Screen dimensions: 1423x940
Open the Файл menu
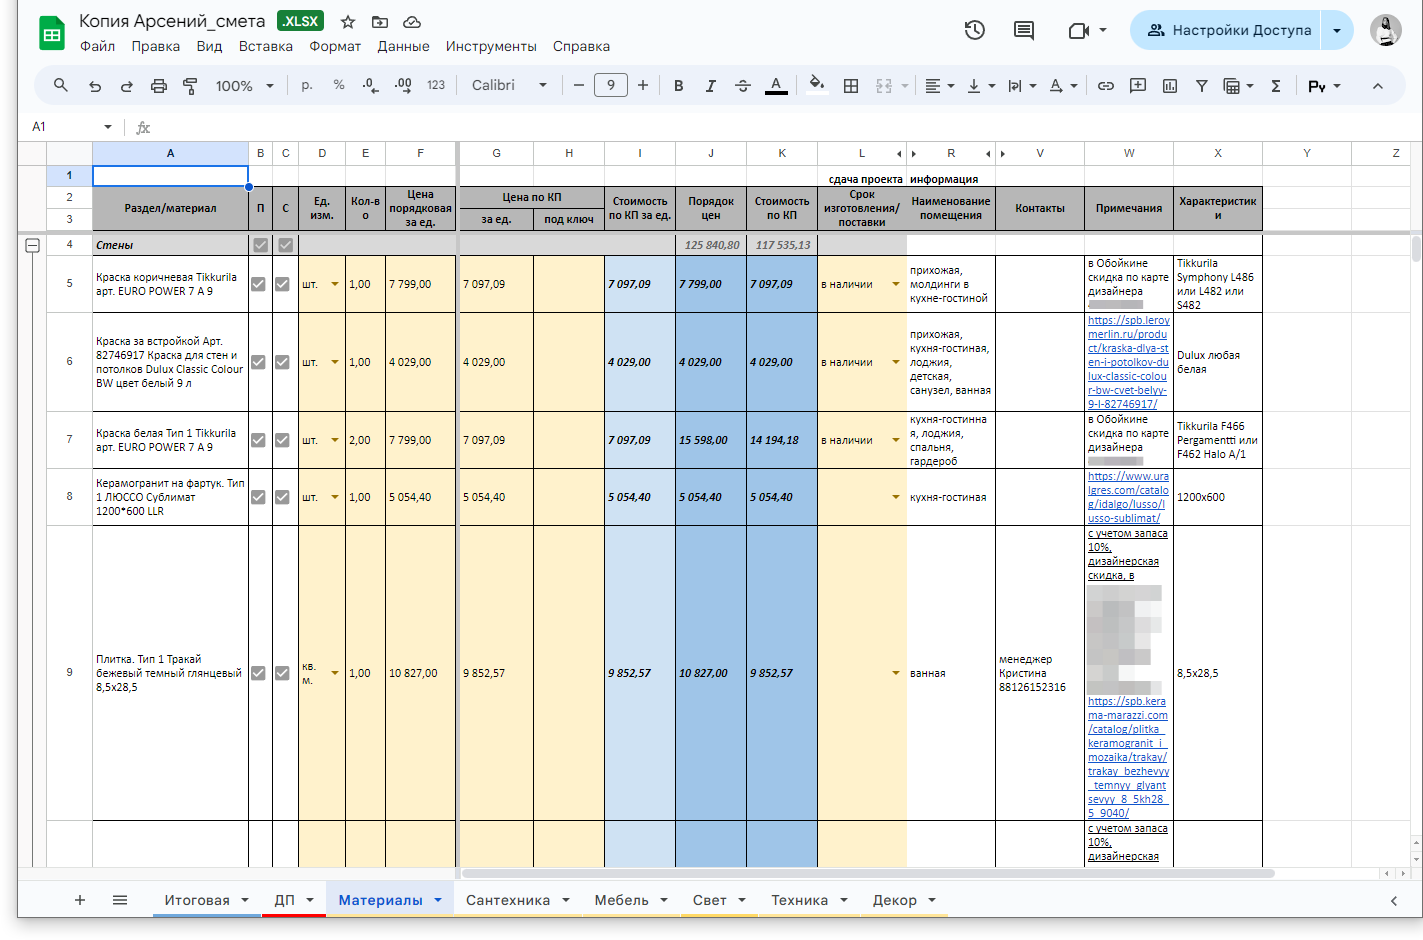tap(97, 46)
